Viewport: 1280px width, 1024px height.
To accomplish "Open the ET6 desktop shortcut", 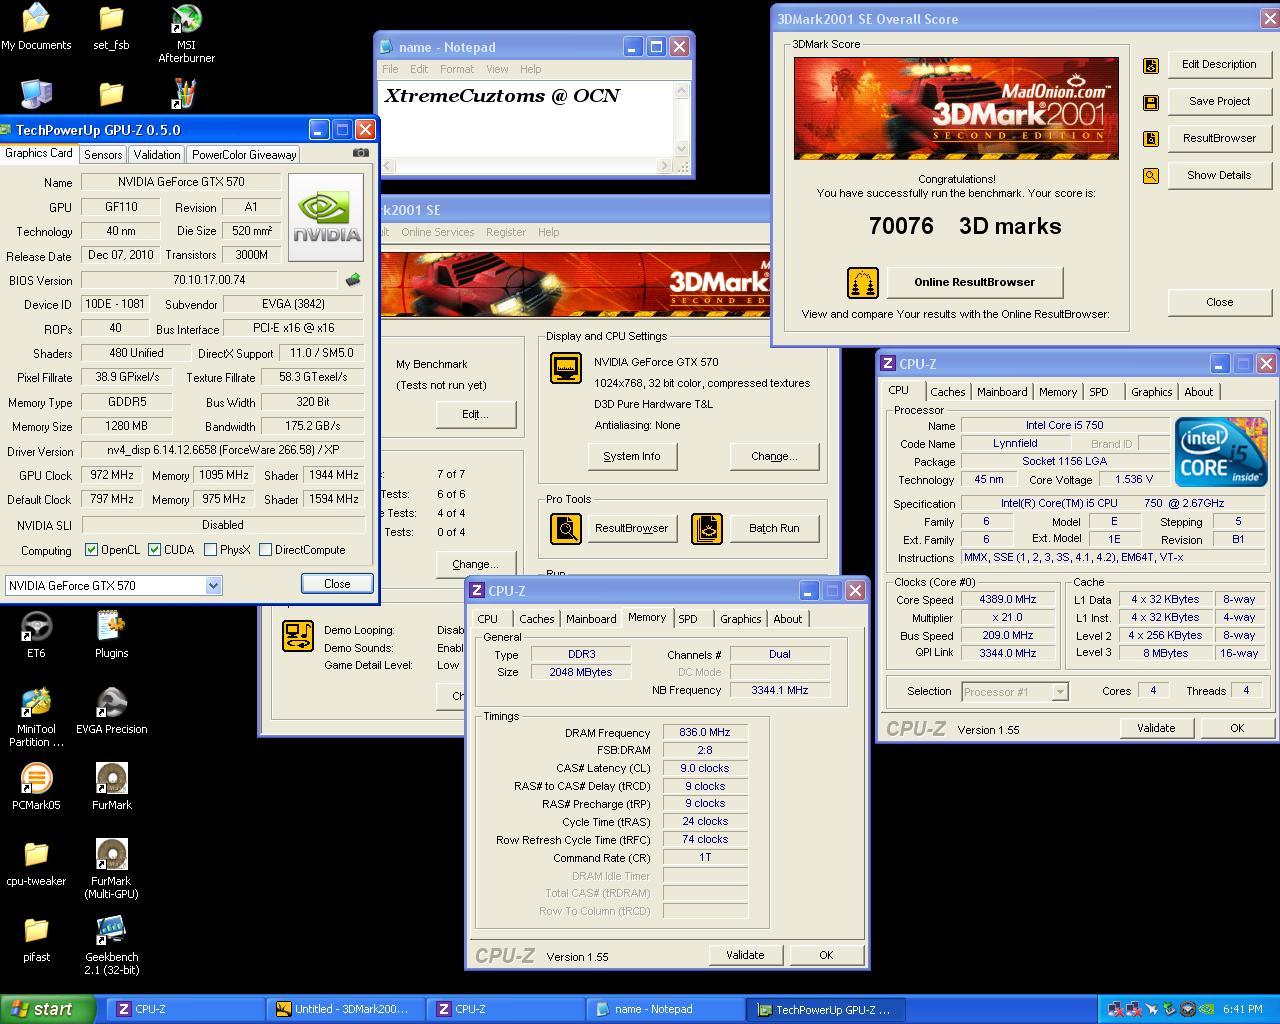I will (x=36, y=635).
